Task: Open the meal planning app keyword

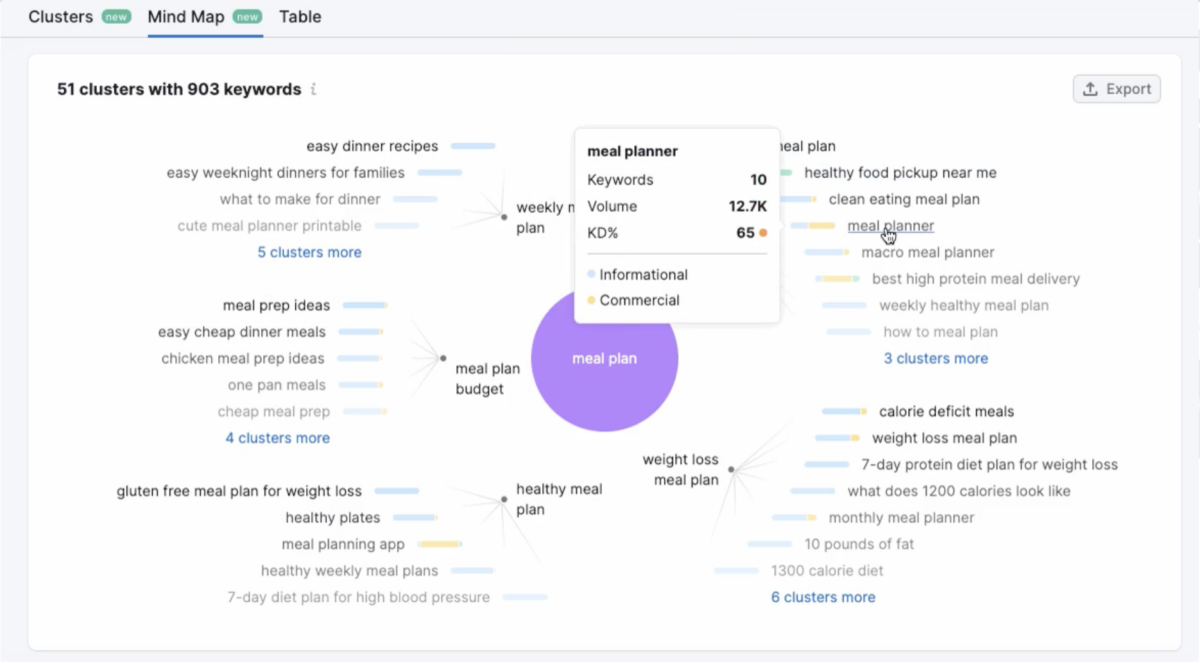Action: click(343, 544)
